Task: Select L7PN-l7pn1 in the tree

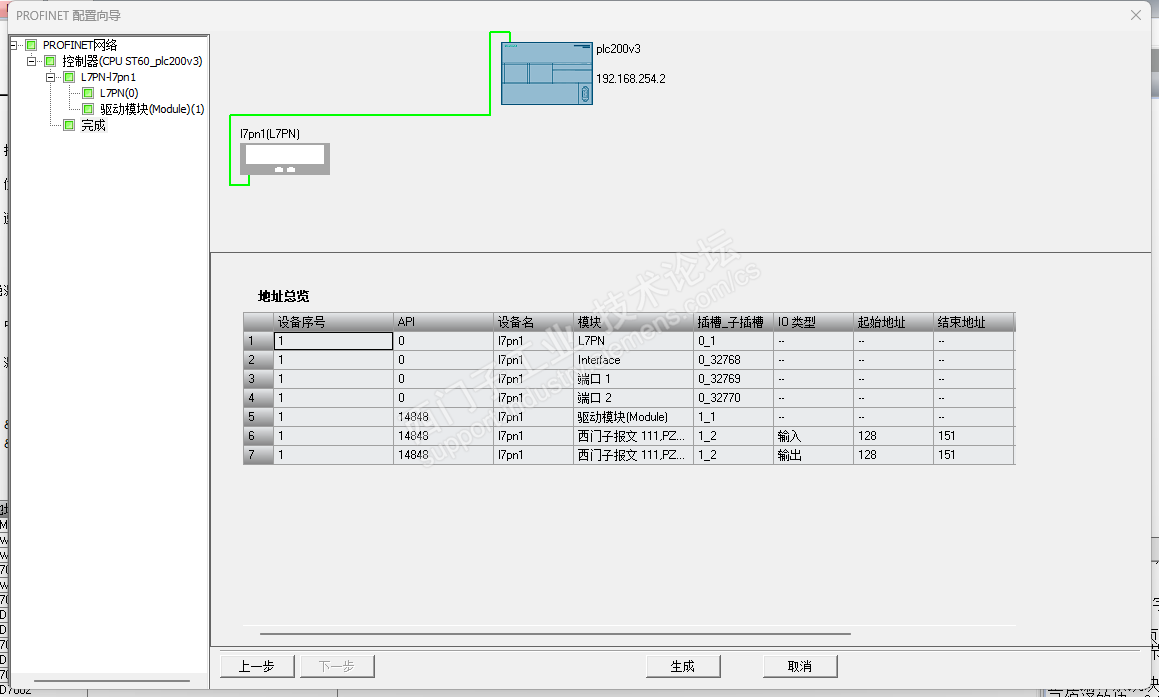Action: [109, 77]
